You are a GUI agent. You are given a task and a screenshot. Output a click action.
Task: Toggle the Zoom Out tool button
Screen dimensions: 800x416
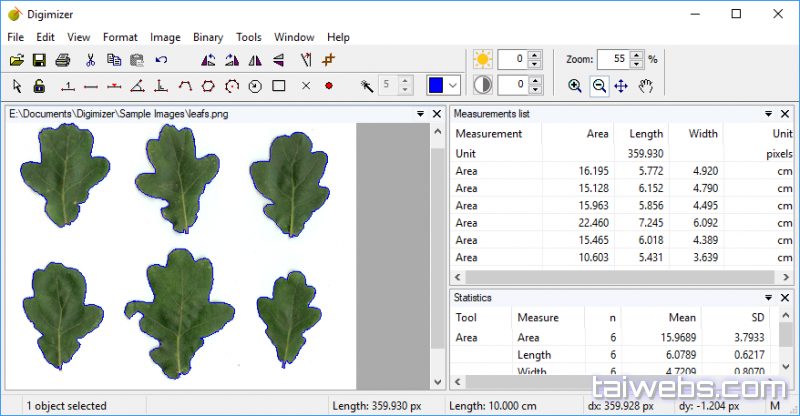598,86
